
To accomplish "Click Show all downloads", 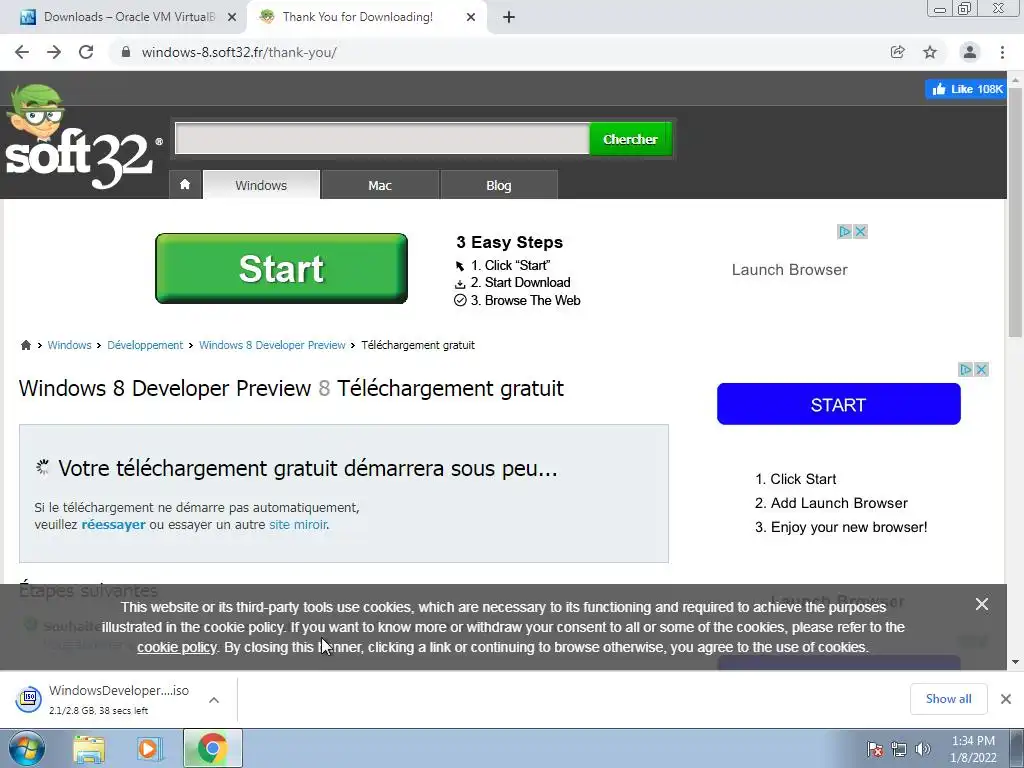I will [948, 699].
